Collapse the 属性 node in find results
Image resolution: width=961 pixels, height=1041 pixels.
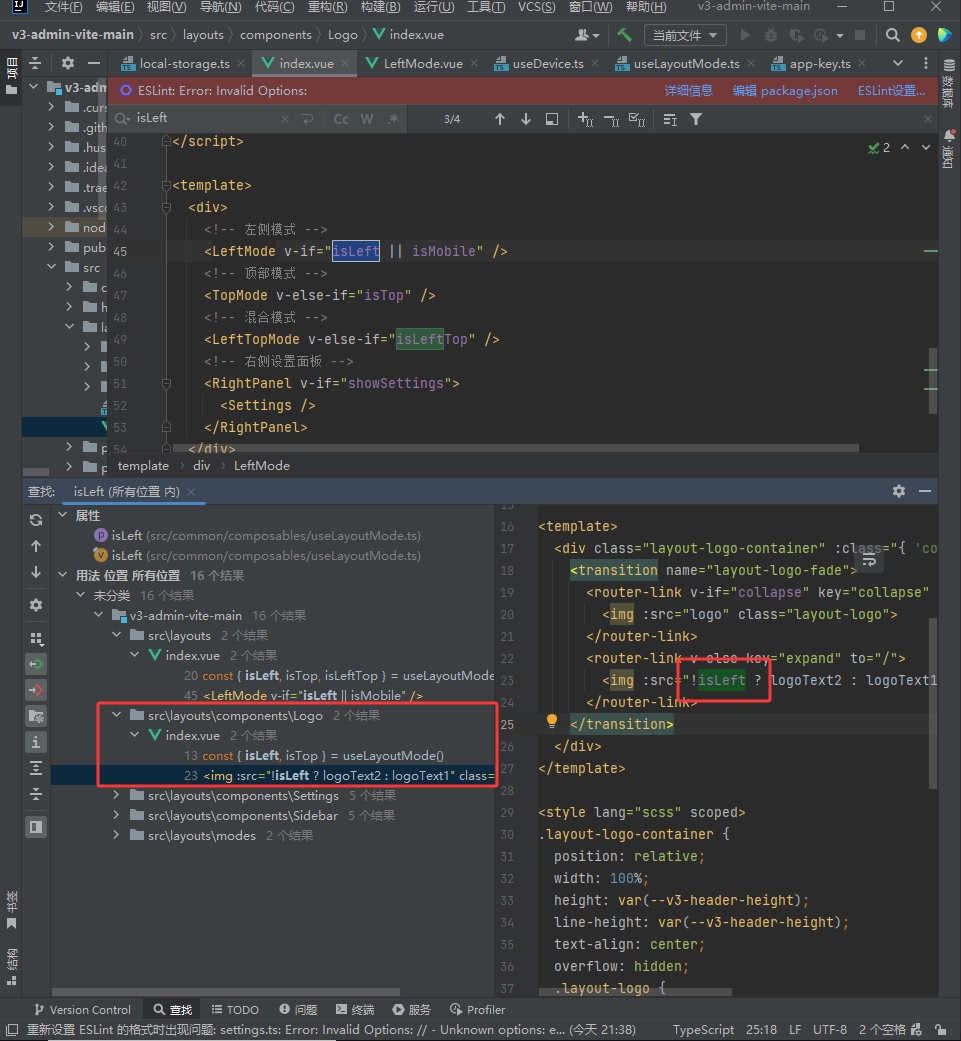point(63,515)
